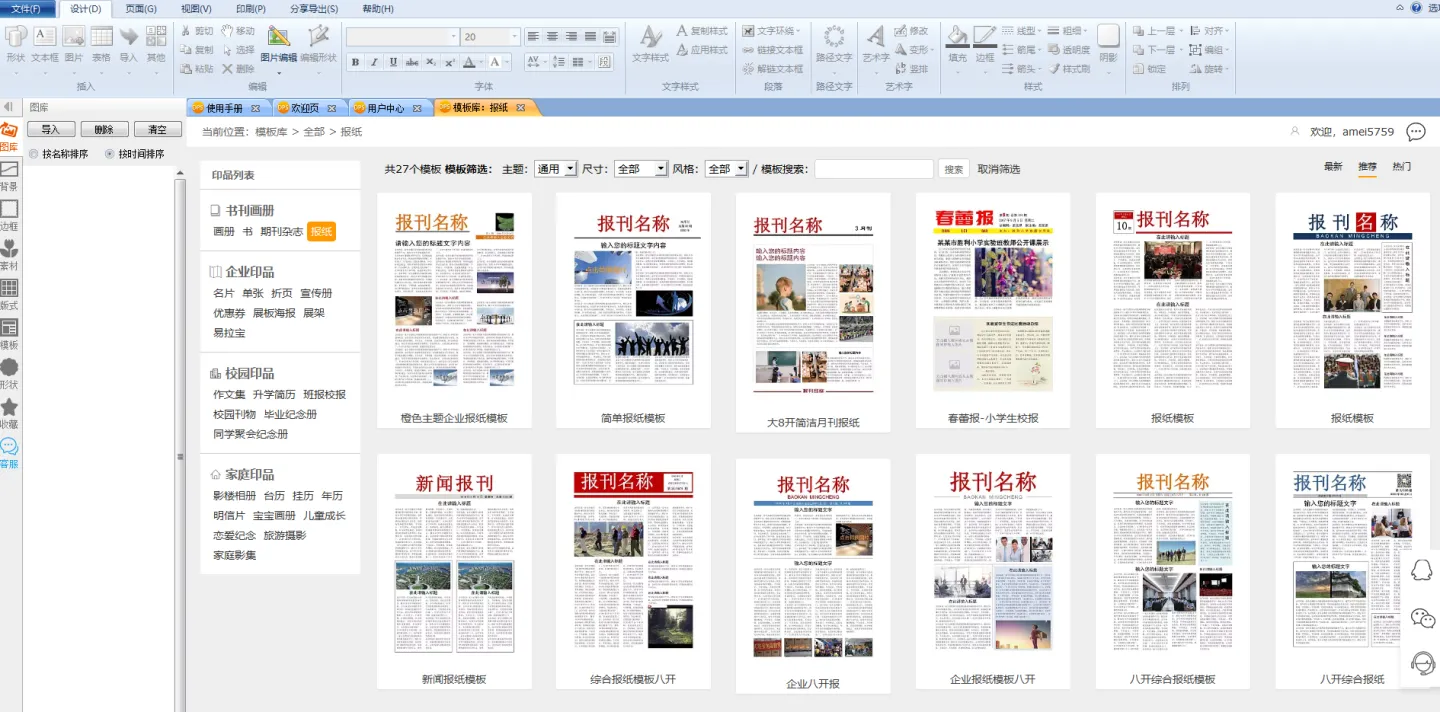The width and height of the screenshot is (1440, 712).
Task: Open the 收藏 (favorites) star panel
Action: (x=9, y=411)
